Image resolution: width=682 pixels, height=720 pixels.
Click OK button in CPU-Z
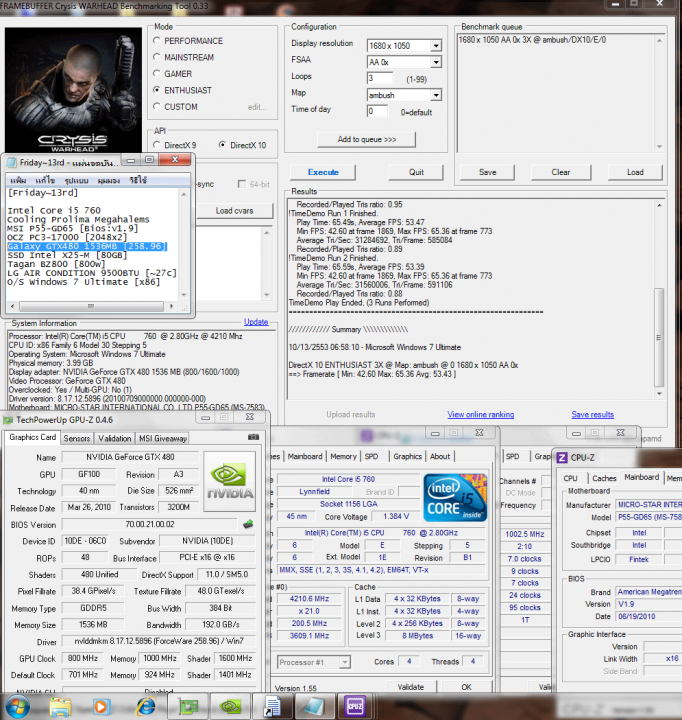[x=466, y=687]
